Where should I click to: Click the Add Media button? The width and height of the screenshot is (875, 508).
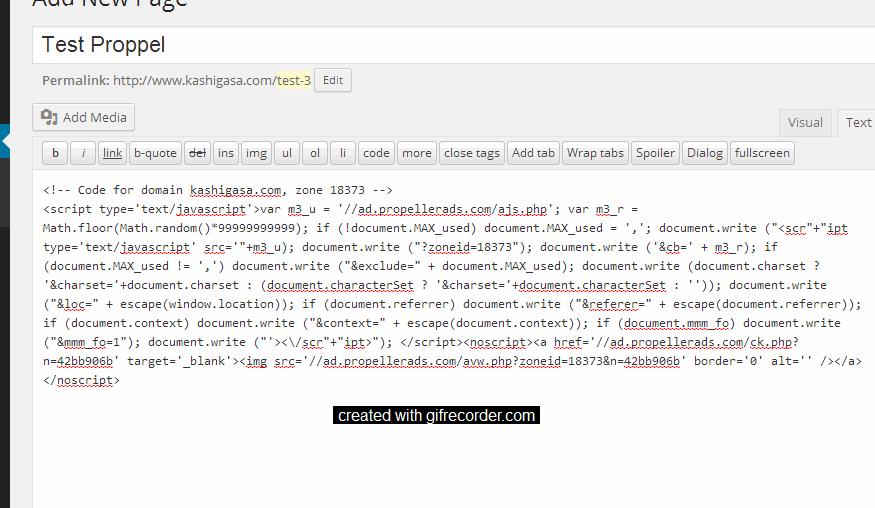[x=83, y=117]
